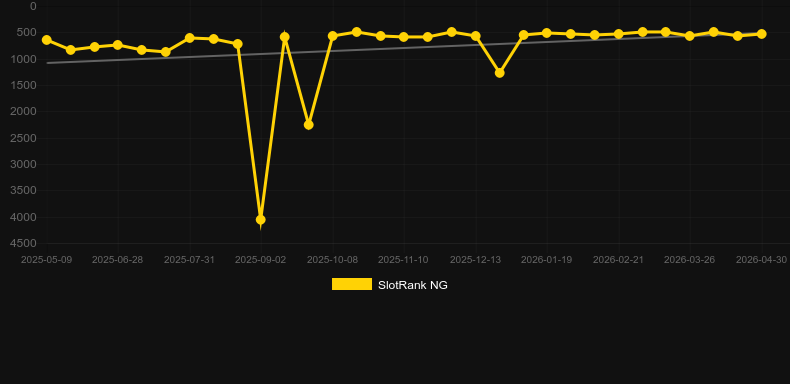Toggle the SlotRank NG legend label
Viewport: 790px width, 384px height.
click(413, 285)
